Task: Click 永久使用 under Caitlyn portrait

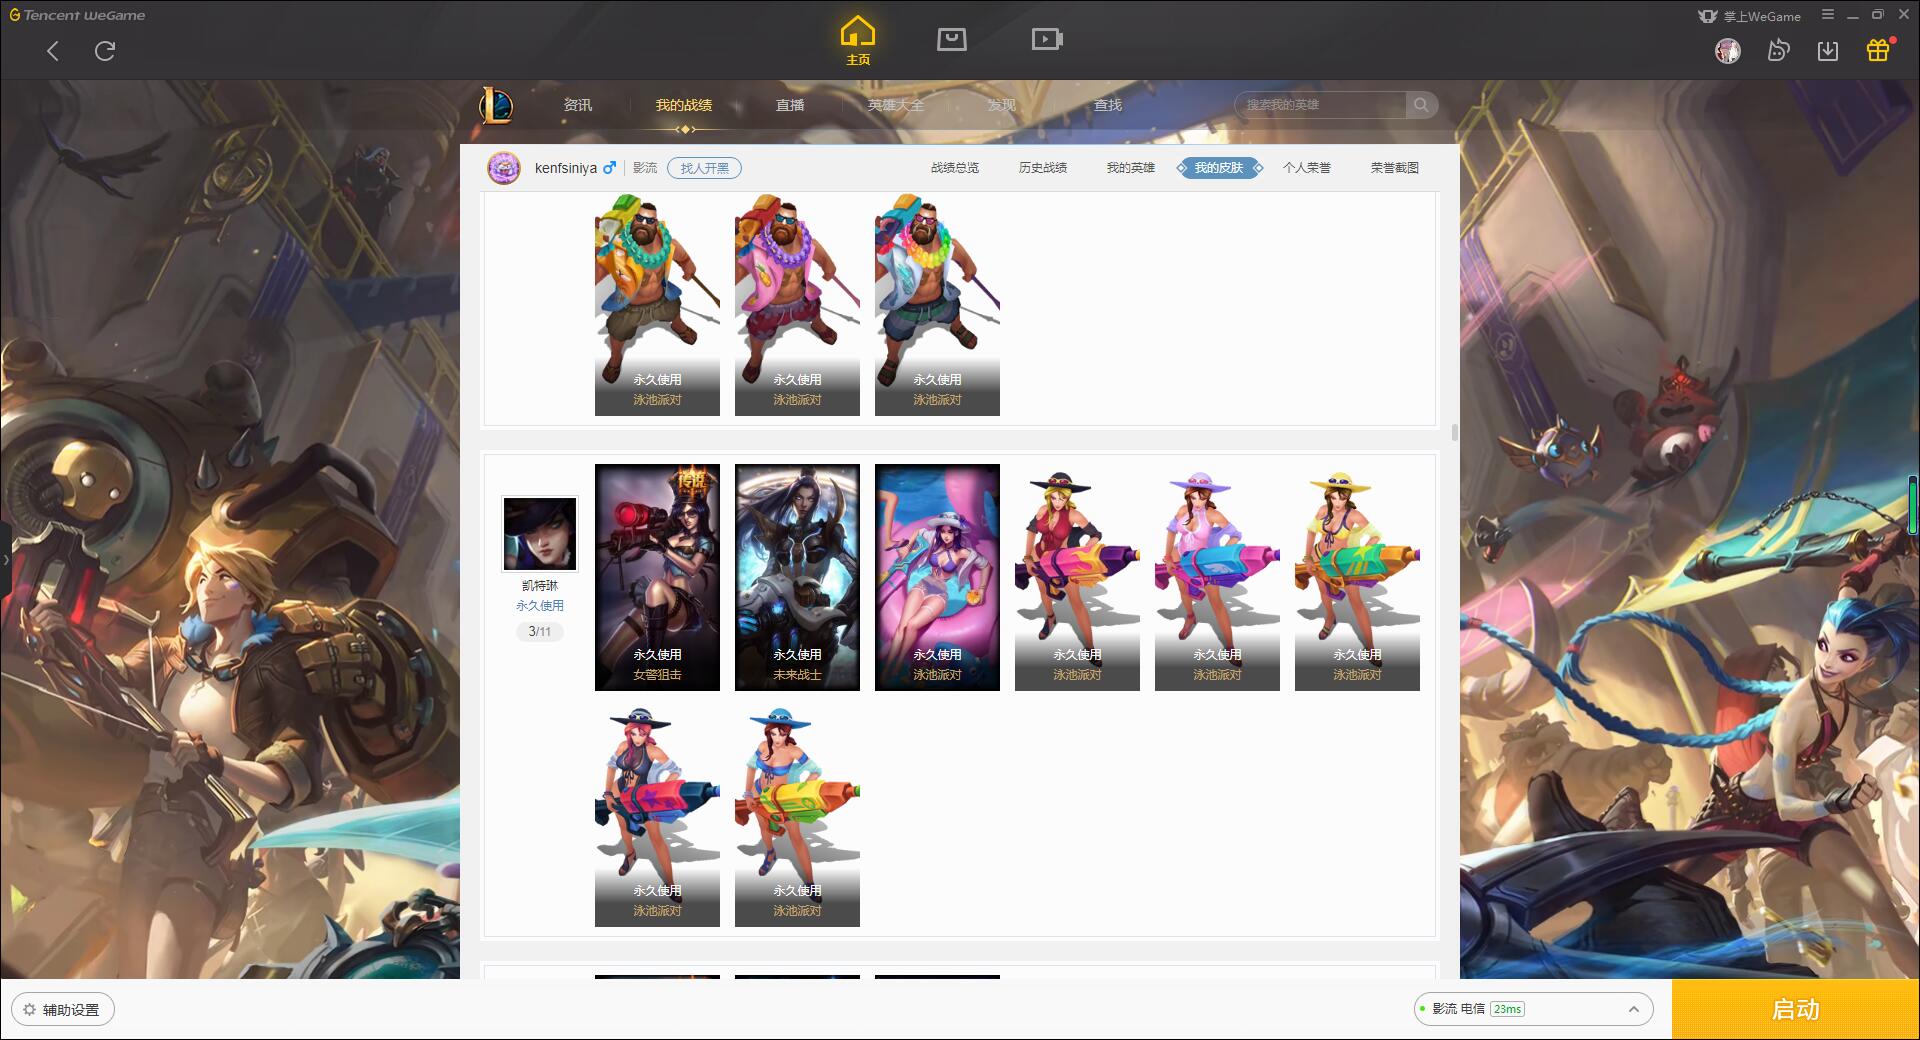Action: coord(540,606)
